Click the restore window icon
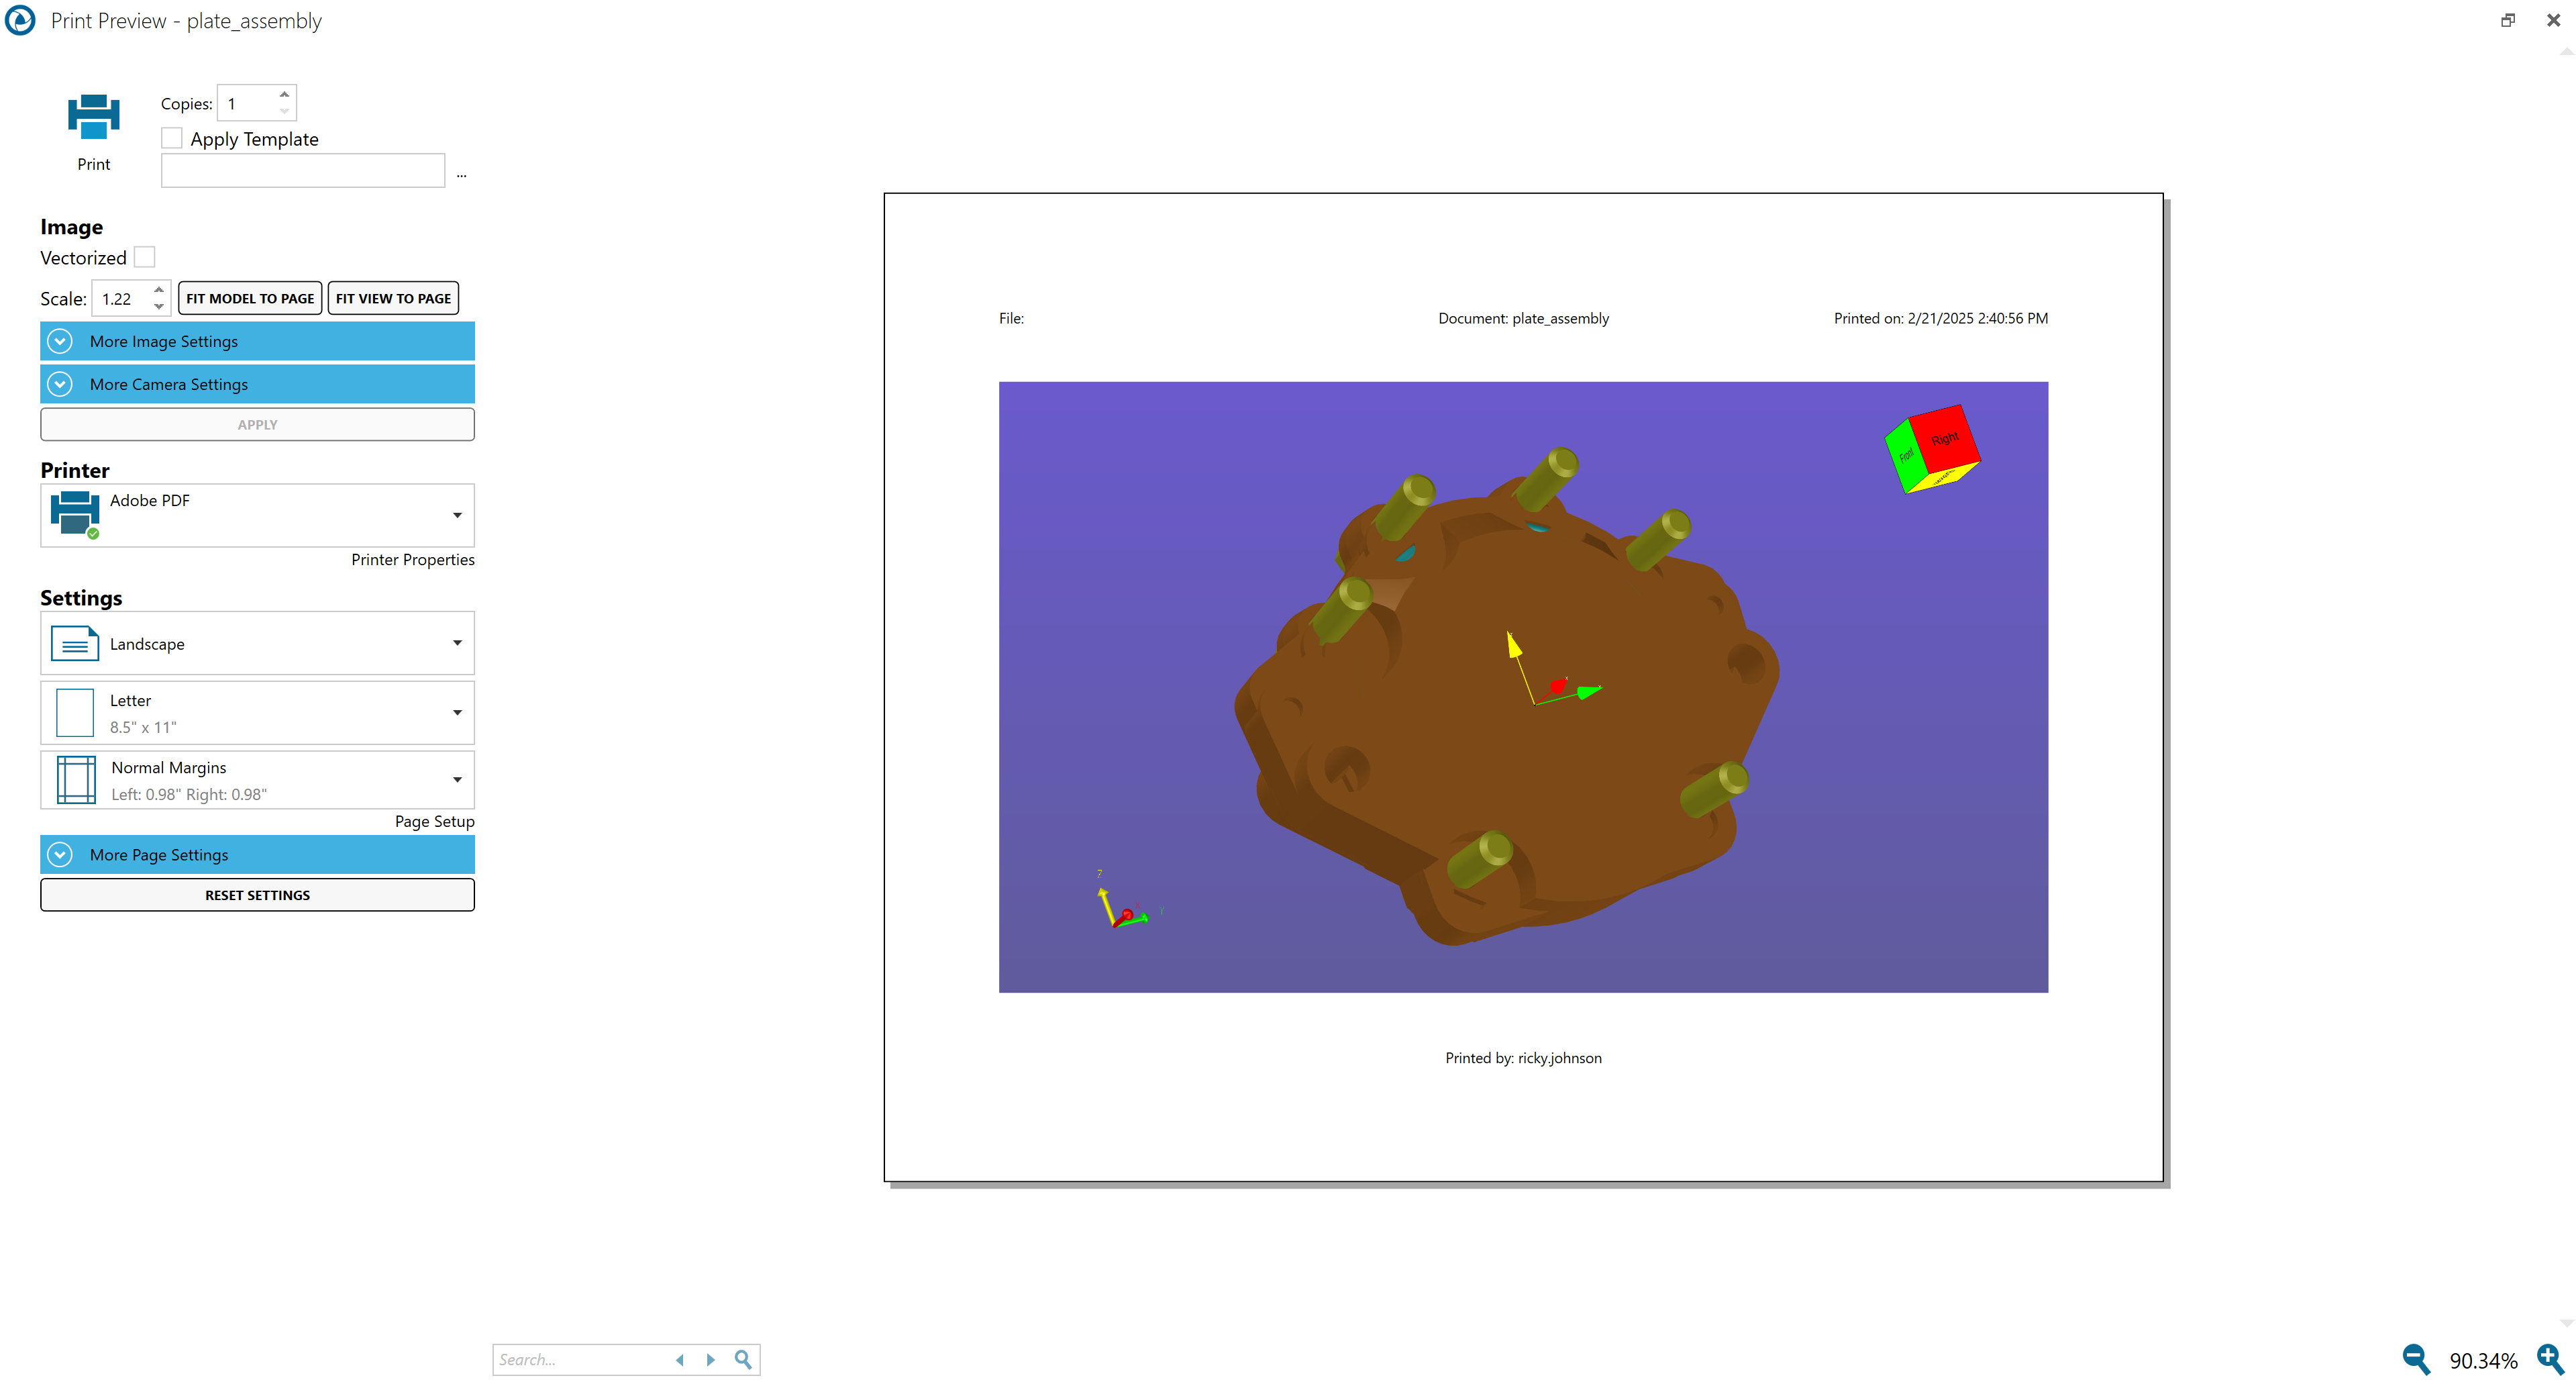Screen dimensions: 2576x1380 click(x=2507, y=20)
